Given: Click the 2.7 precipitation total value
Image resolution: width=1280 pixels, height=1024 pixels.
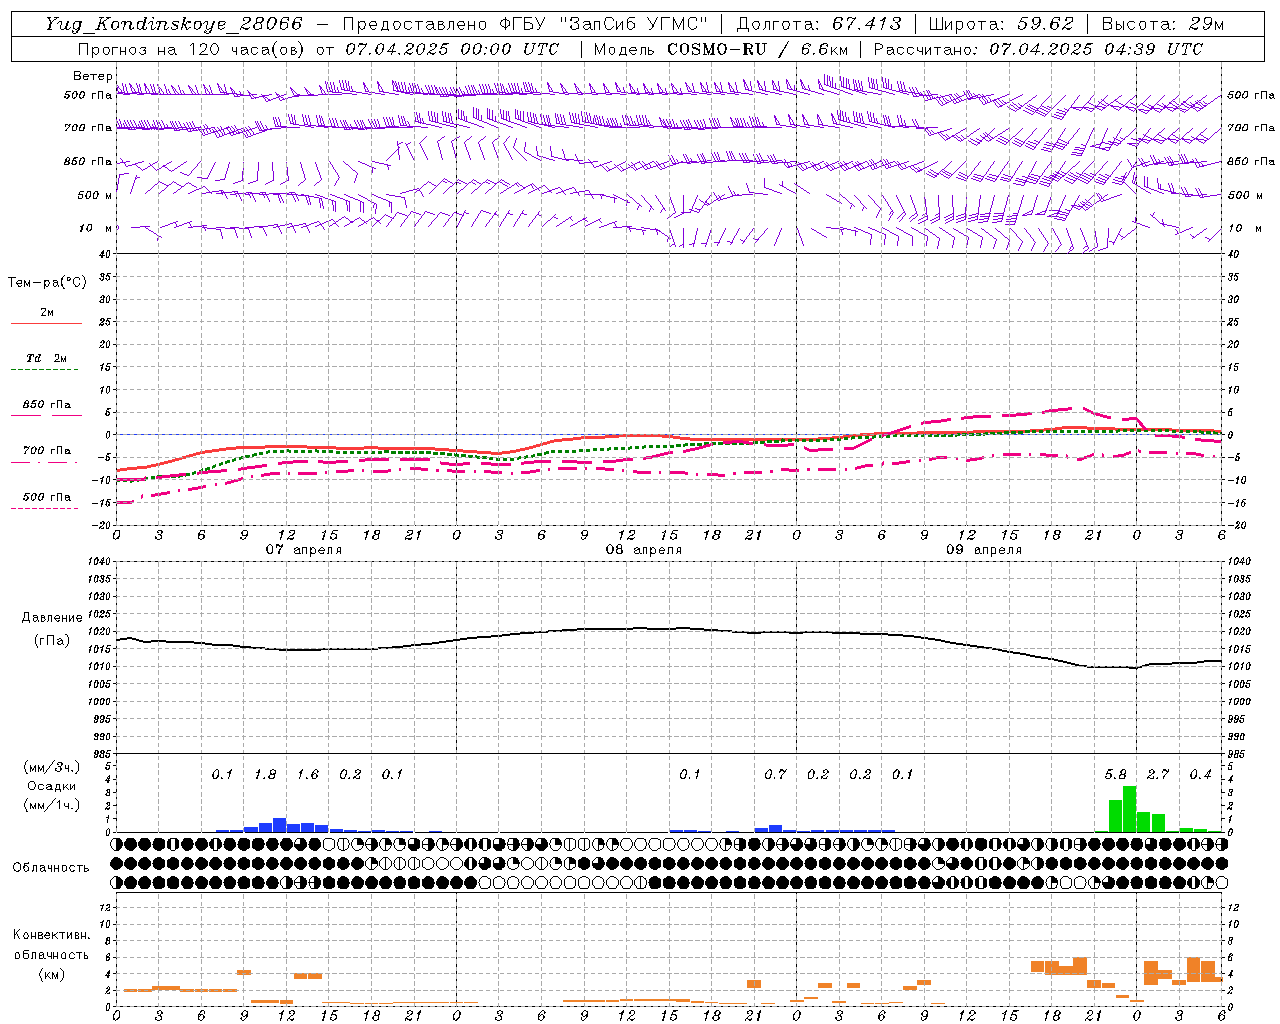Looking at the screenshot, I should coord(1157,775).
